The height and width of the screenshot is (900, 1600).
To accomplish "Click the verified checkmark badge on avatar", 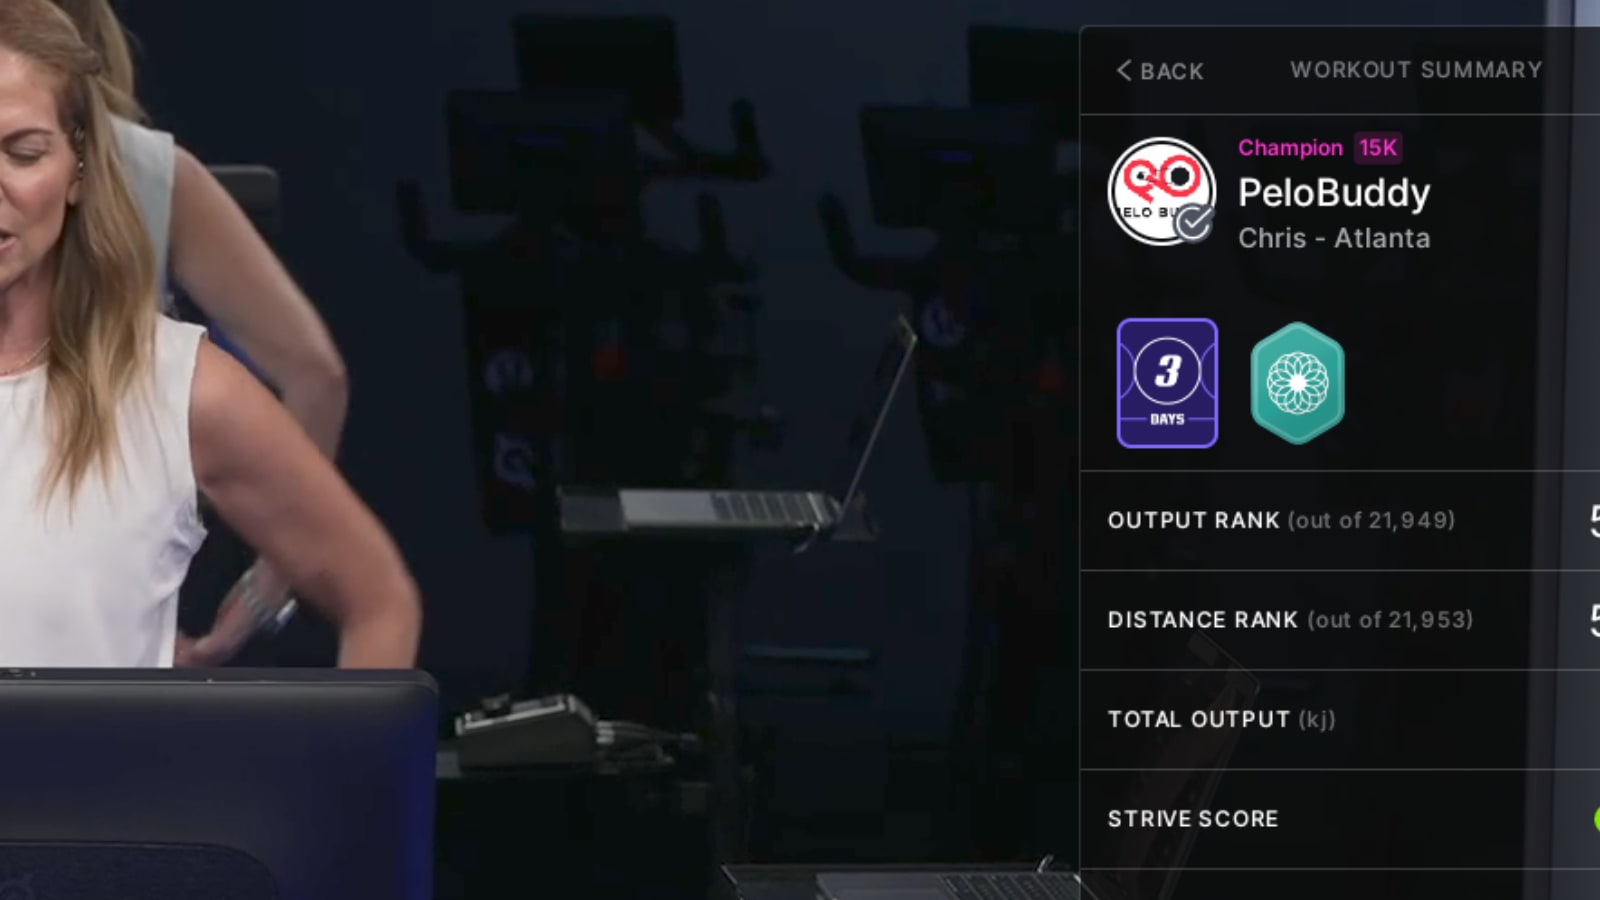I will (x=1194, y=224).
